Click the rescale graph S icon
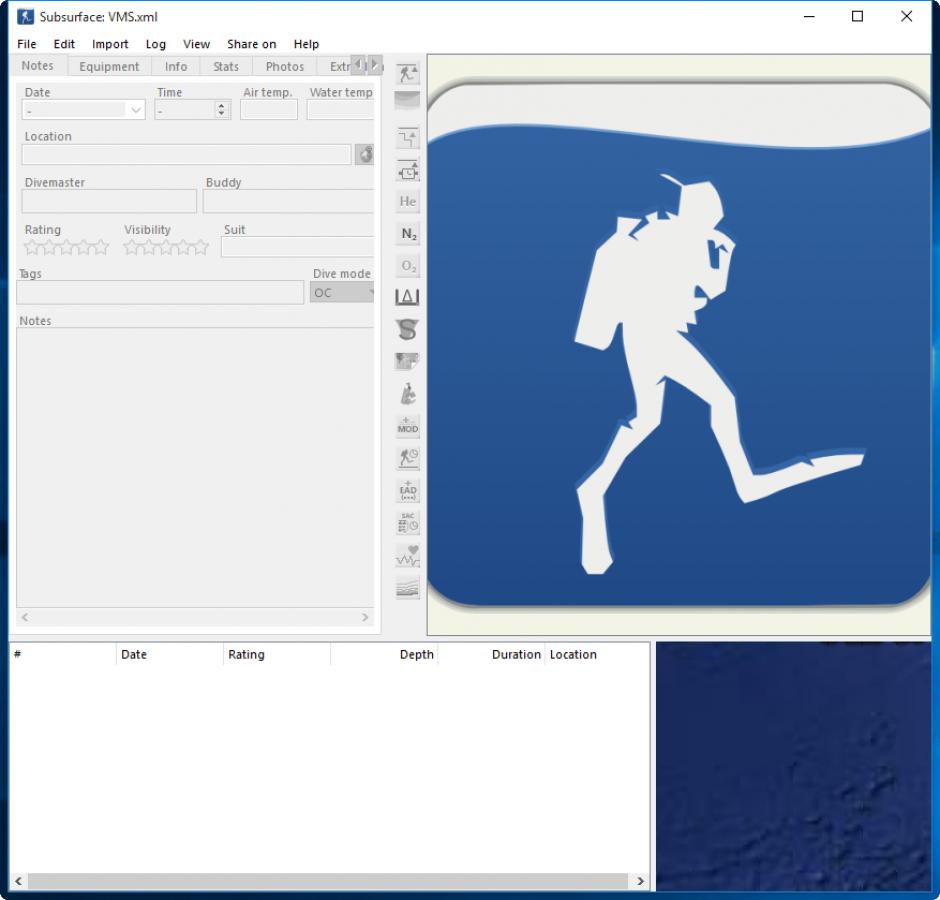 [408, 329]
